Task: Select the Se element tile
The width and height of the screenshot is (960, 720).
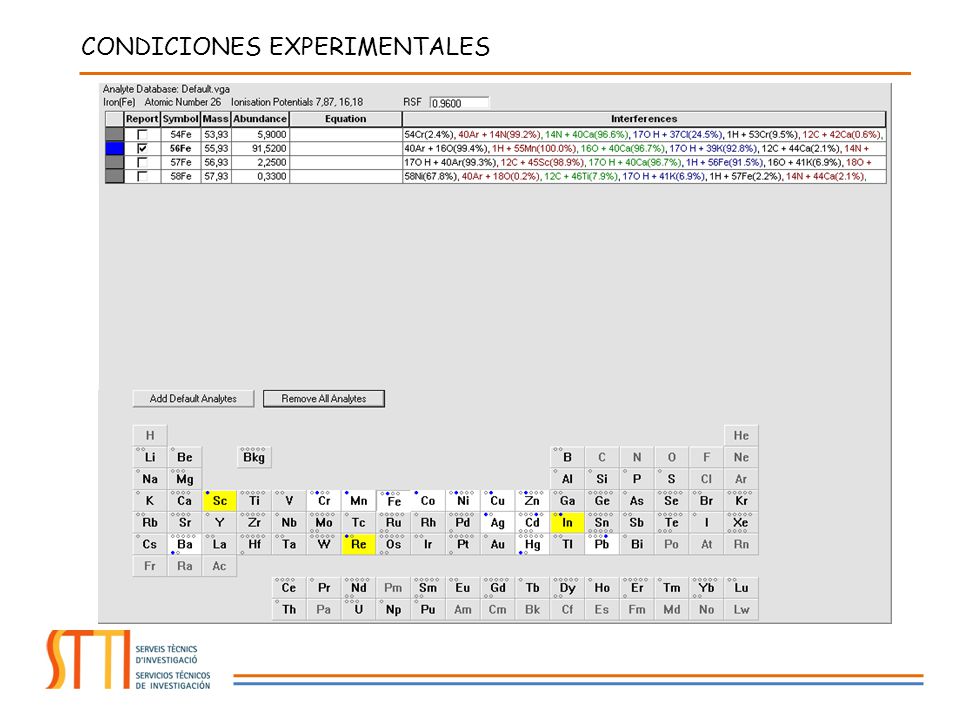Action: coord(672,501)
